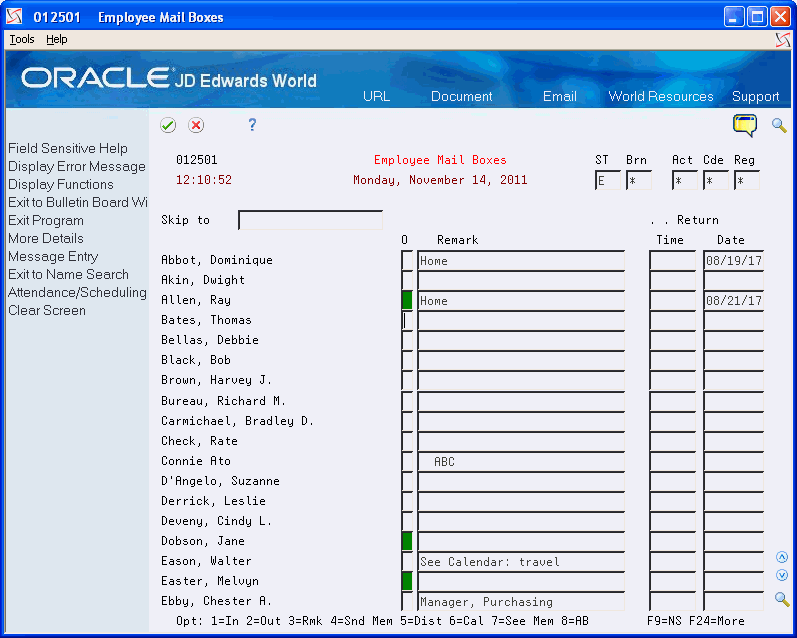
Task: Click See Calendar: travel remark field
Action: click(x=521, y=561)
